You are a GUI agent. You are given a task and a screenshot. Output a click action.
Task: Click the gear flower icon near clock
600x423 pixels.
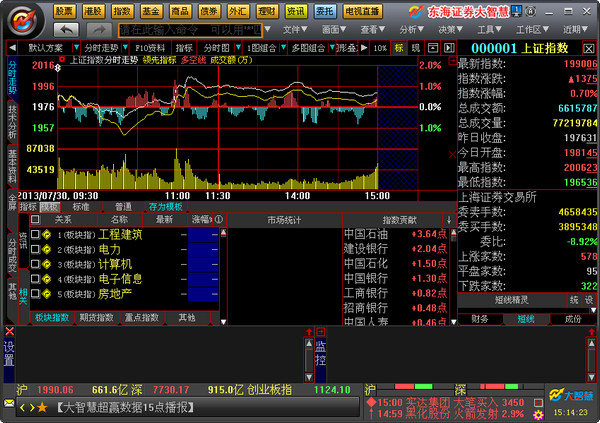538,415
